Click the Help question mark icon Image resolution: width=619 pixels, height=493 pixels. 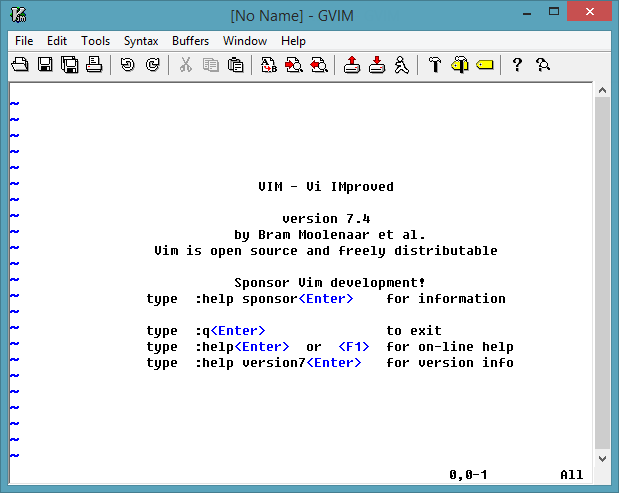(x=517, y=65)
